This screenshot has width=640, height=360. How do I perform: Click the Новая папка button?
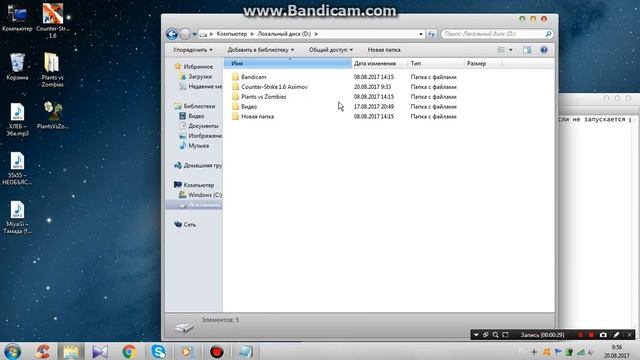384,50
